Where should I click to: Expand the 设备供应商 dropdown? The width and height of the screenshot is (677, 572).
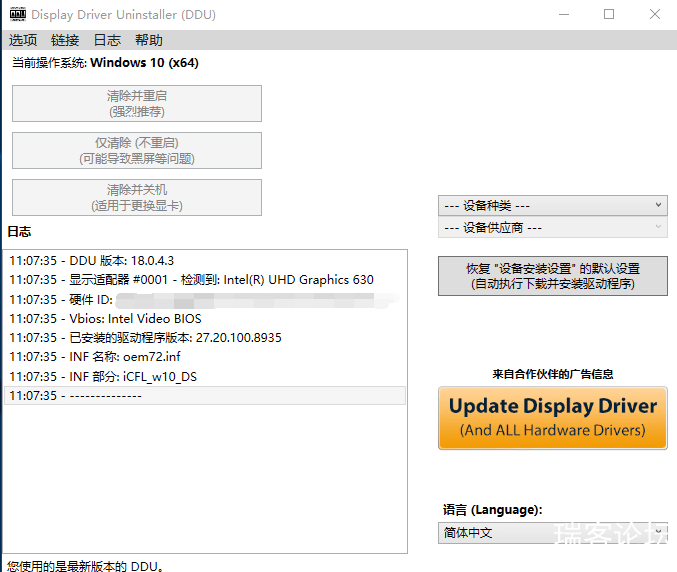pyautogui.click(x=552, y=228)
